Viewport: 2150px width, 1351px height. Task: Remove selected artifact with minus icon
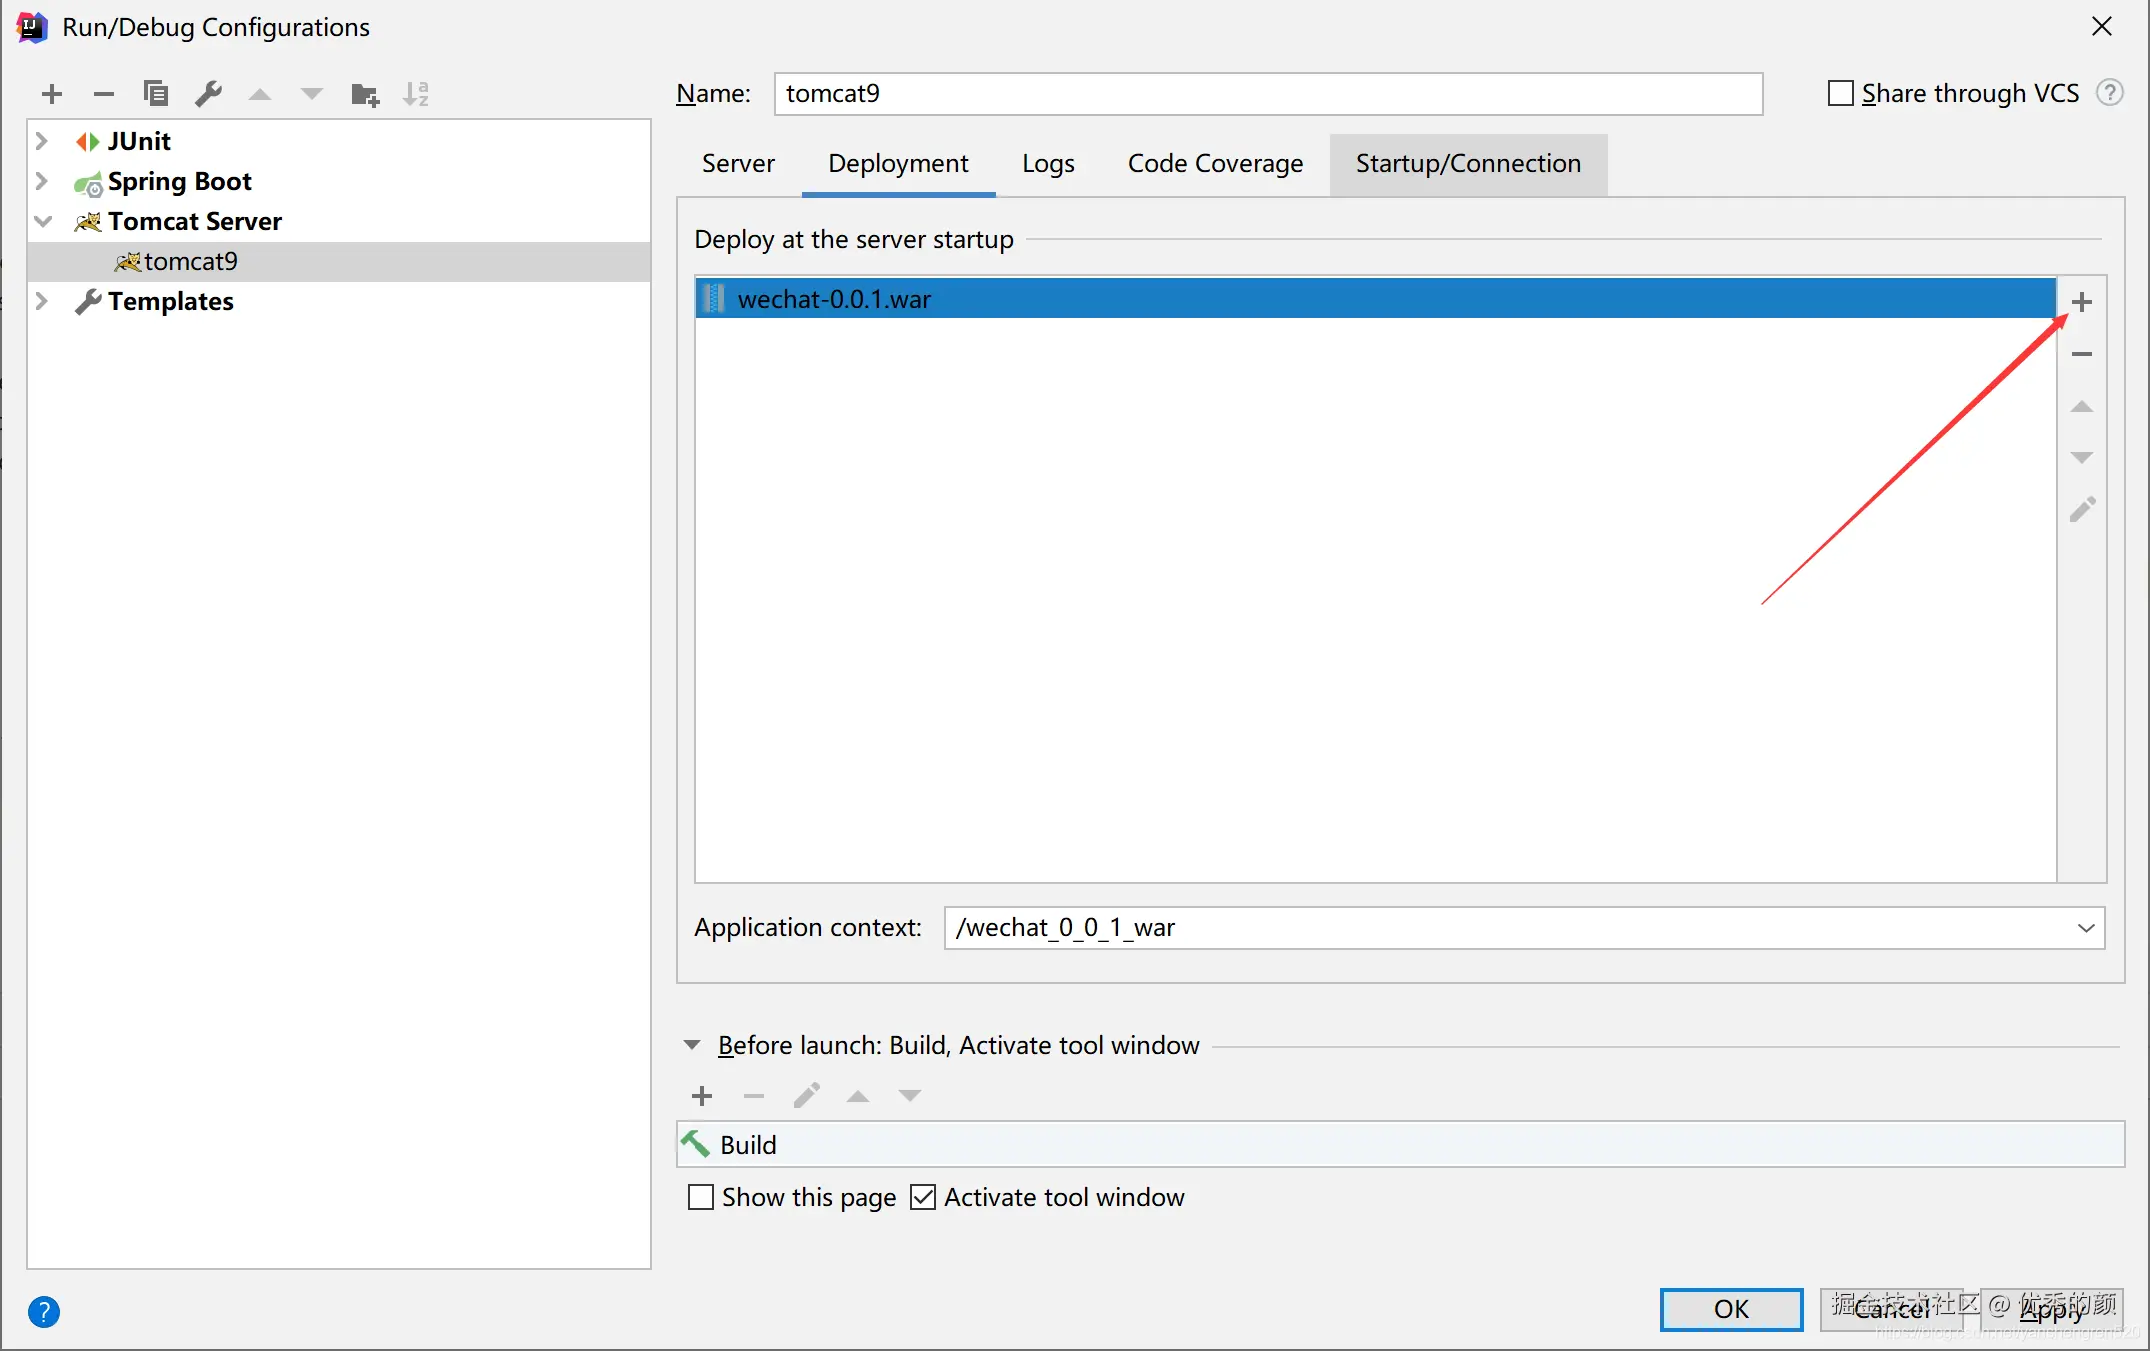pyautogui.click(x=2082, y=354)
